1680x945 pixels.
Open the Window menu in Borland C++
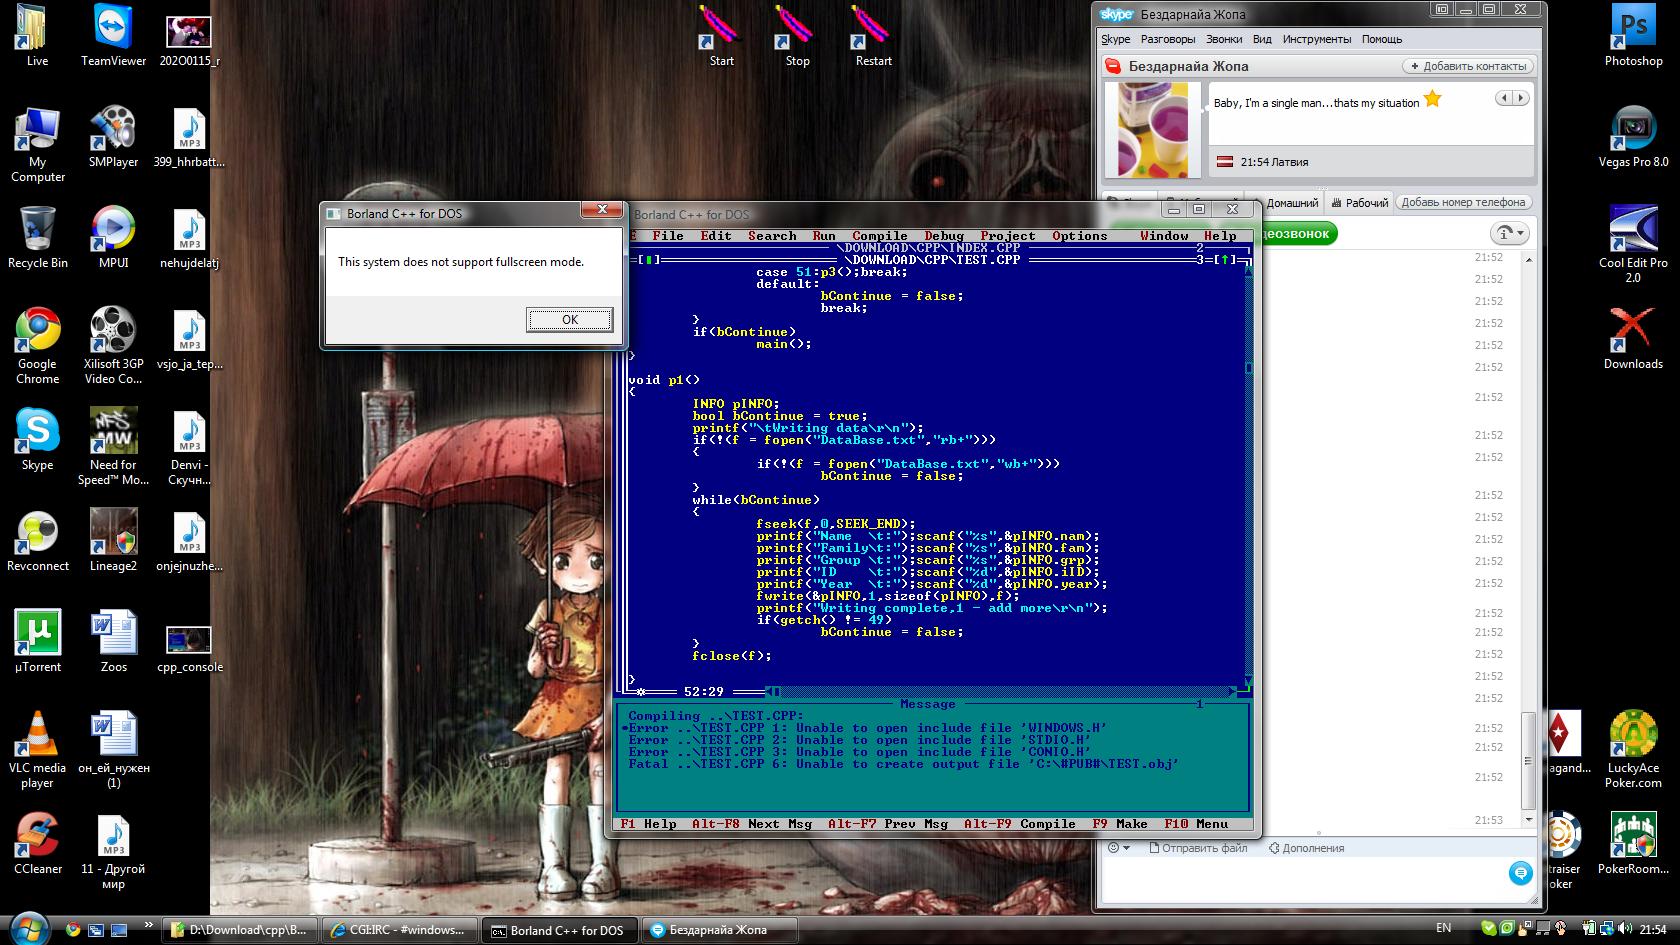(1164, 236)
